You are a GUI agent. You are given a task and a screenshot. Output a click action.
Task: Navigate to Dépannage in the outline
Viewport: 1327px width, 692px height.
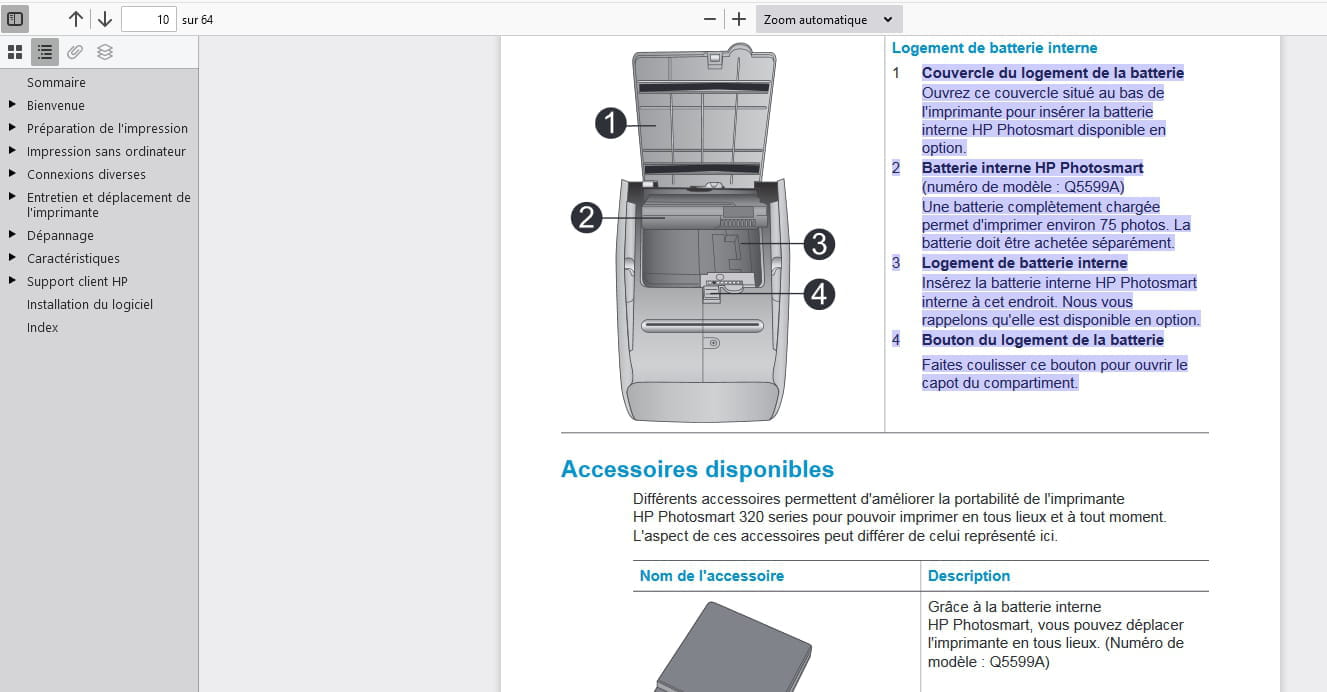[60, 236]
